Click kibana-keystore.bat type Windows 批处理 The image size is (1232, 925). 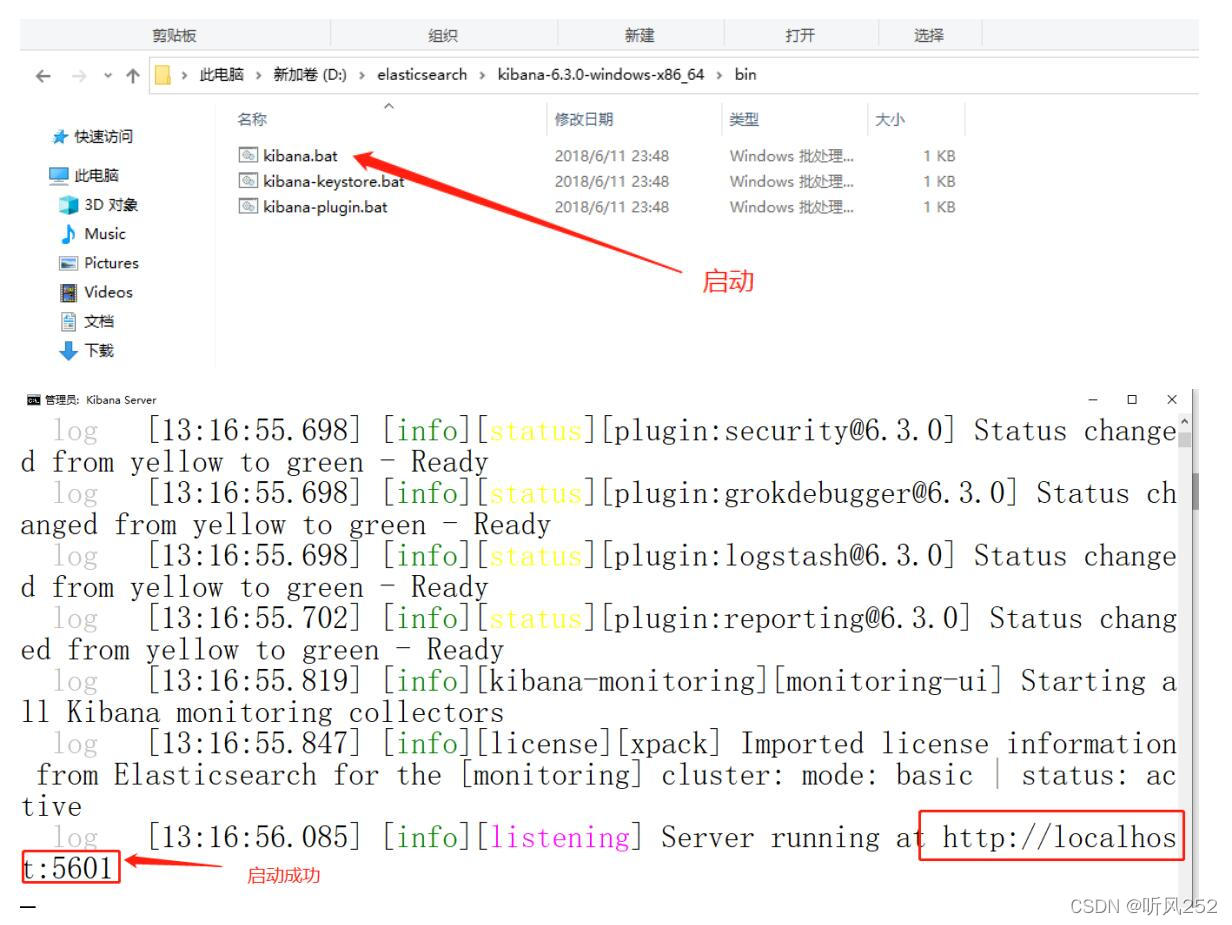(x=792, y=181)
